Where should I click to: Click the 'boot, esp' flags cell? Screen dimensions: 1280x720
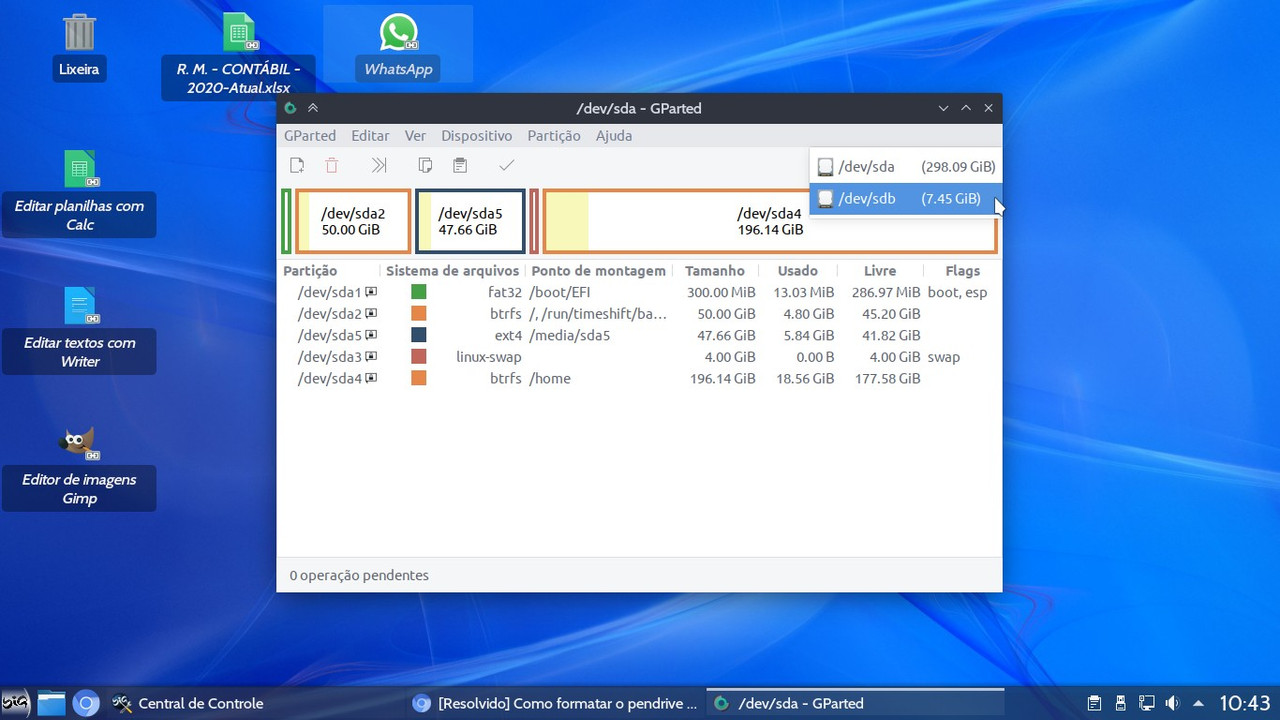coord(957,292)
